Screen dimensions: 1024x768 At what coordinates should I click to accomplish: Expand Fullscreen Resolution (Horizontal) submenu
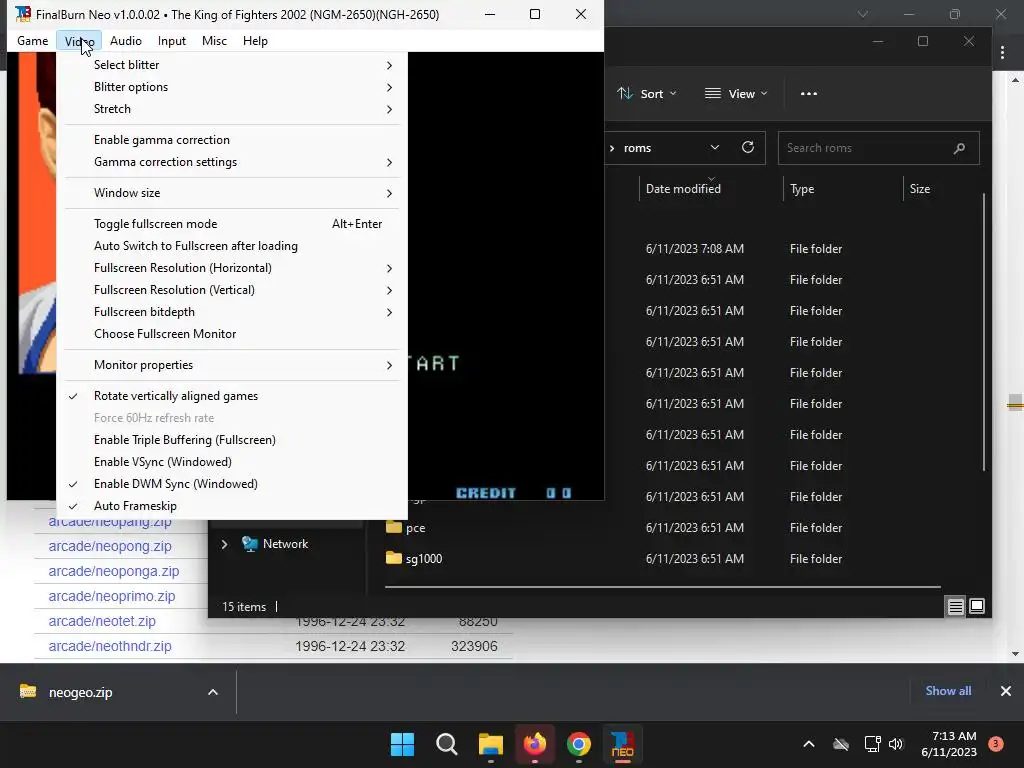click(x=232, y=268)
